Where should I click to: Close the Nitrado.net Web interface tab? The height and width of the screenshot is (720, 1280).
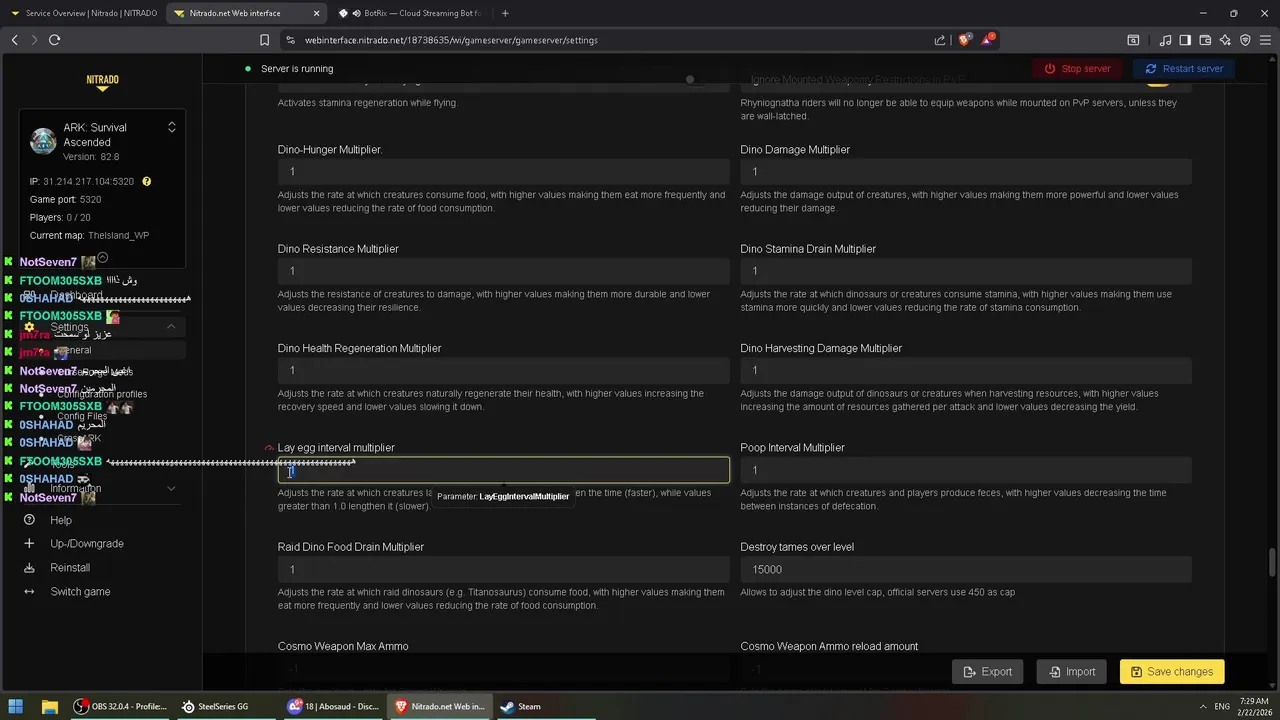pyautogui.click(x=316, y=13)
